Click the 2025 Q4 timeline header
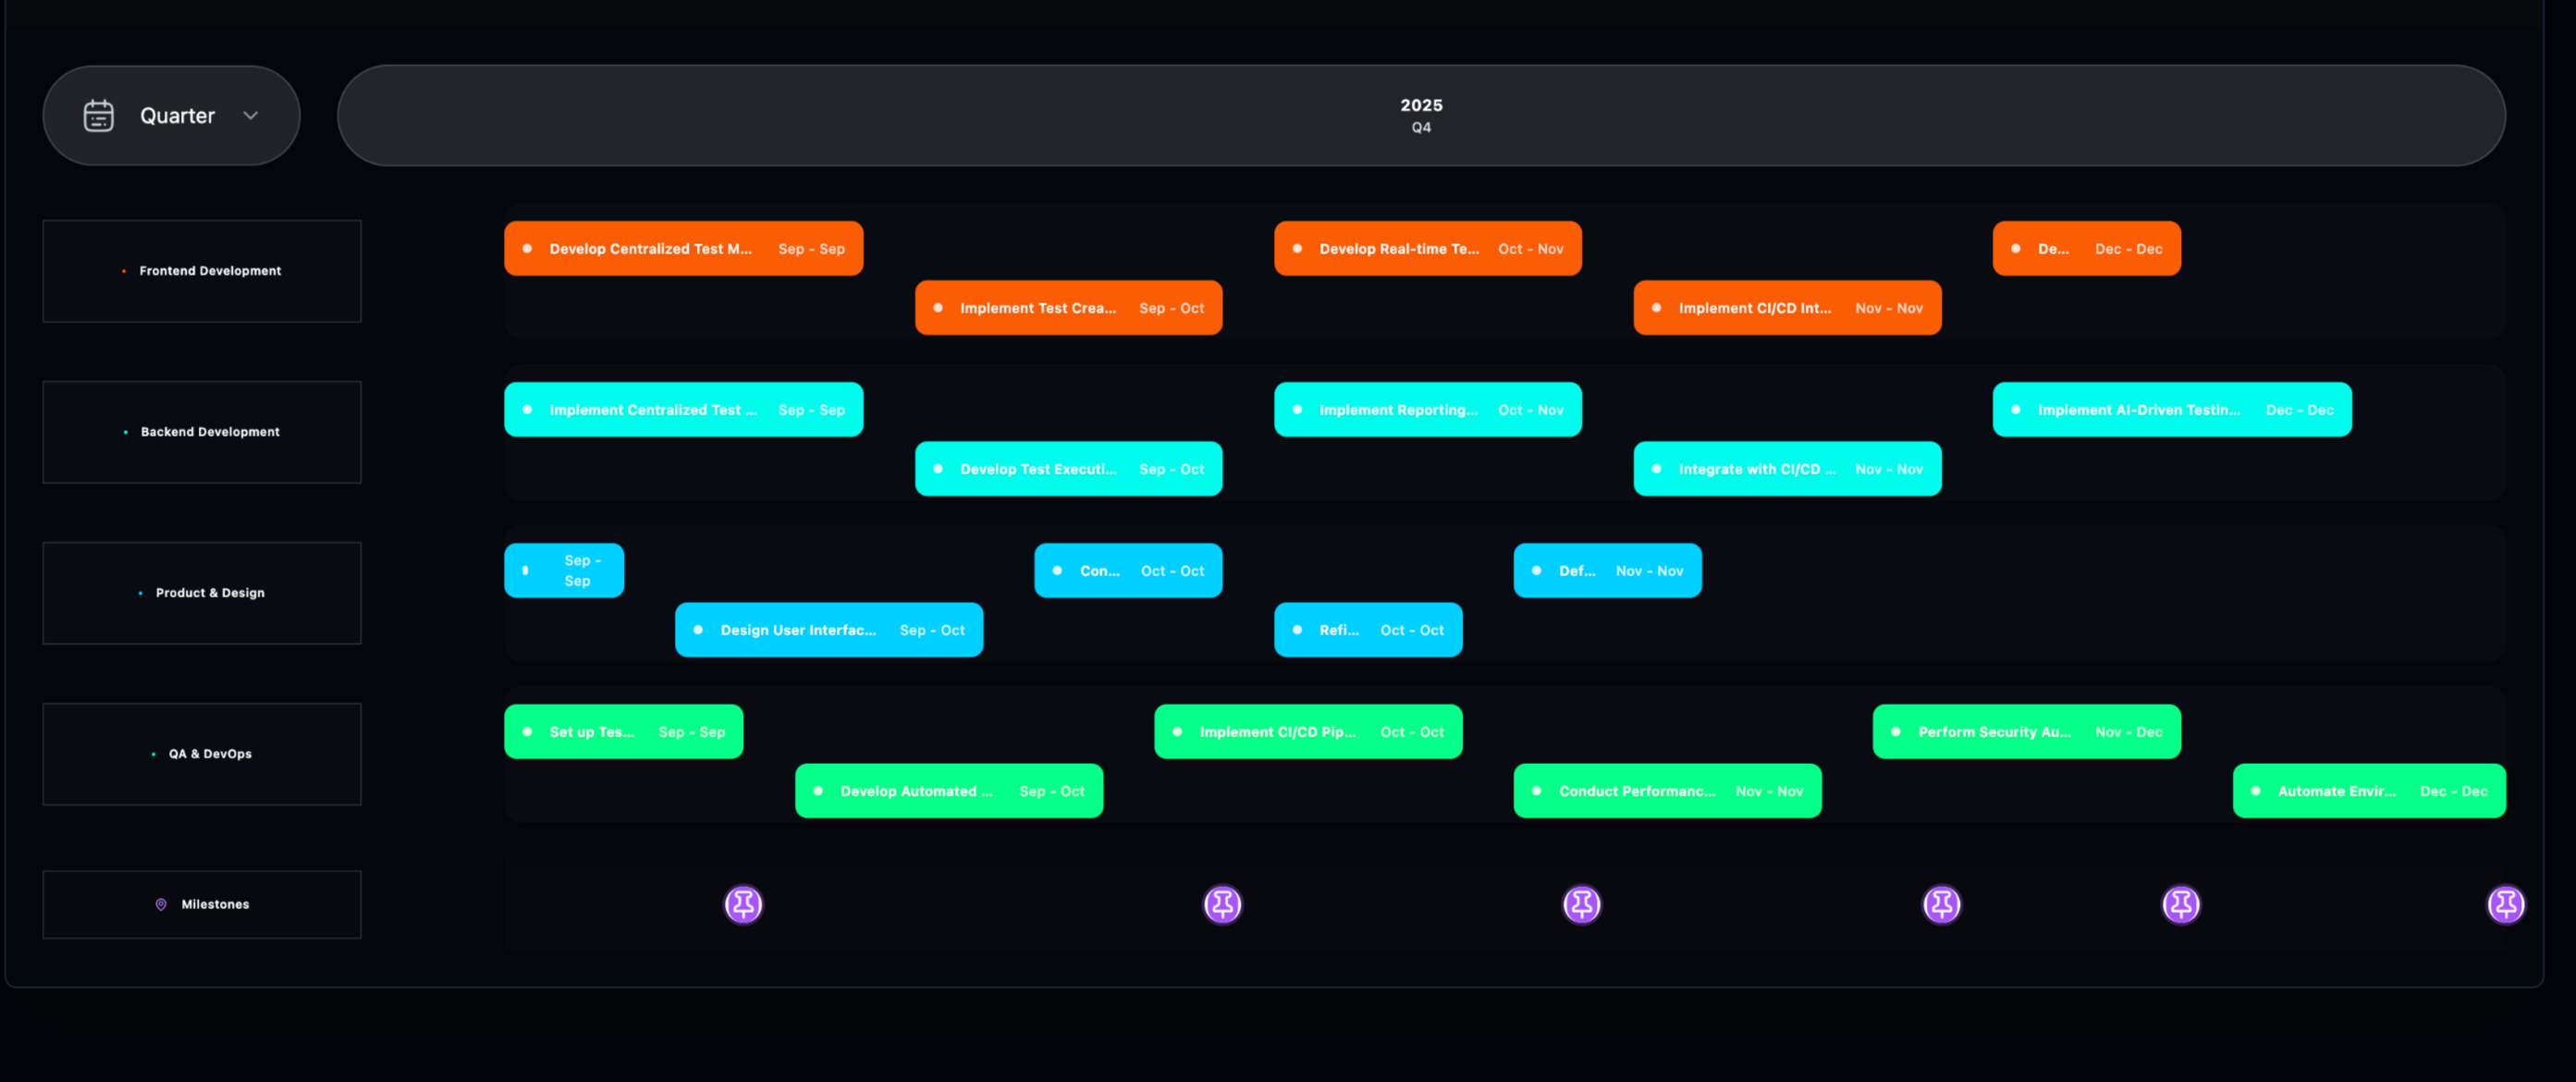Screen dimensions: 2576x1082 click(1420, 116)
